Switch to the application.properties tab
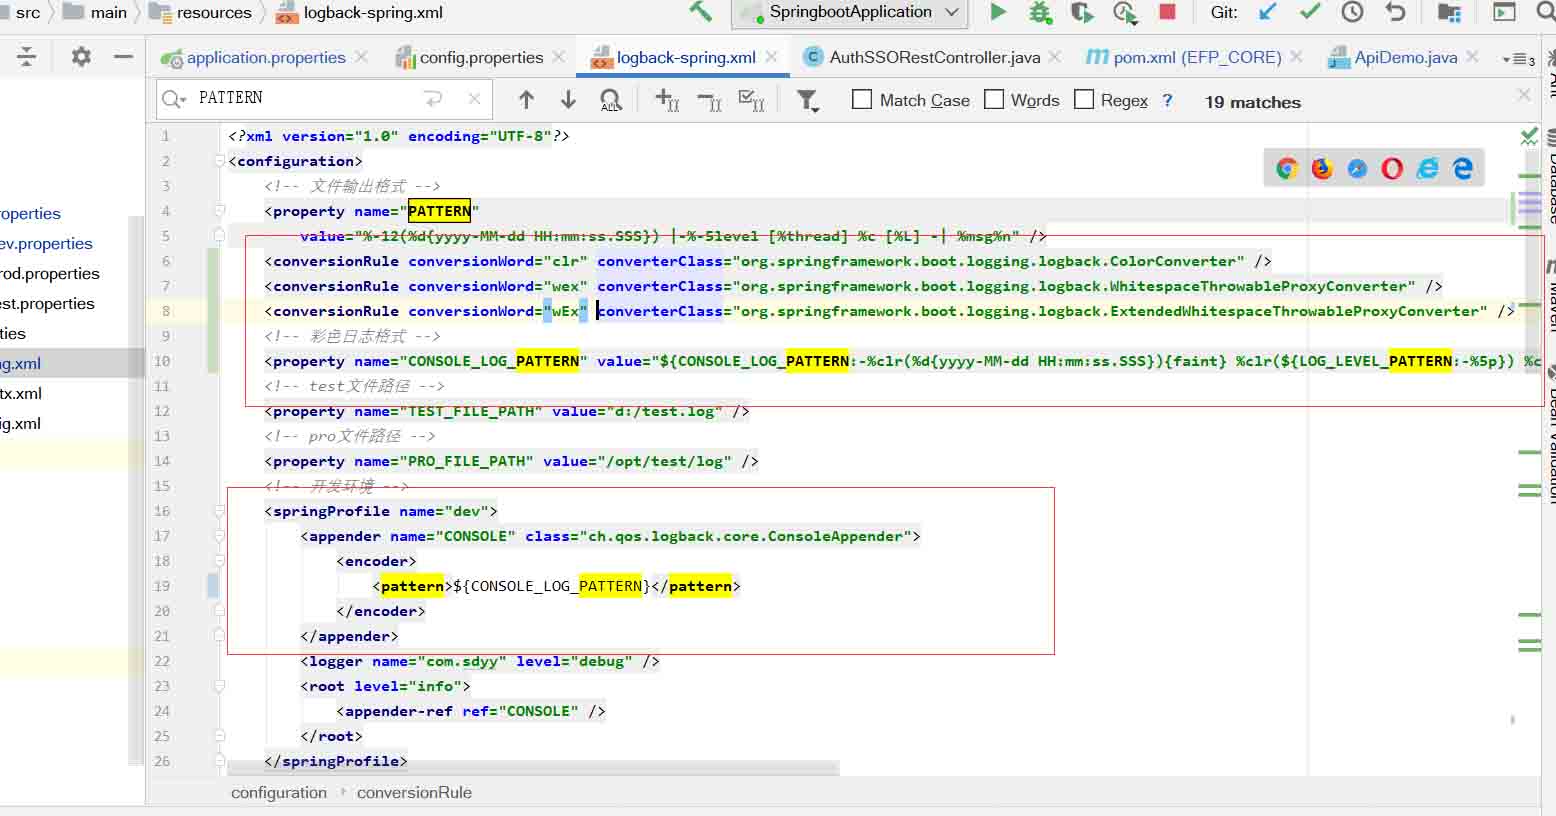This screenshot has width=1556, height=816. coord(265,58)
